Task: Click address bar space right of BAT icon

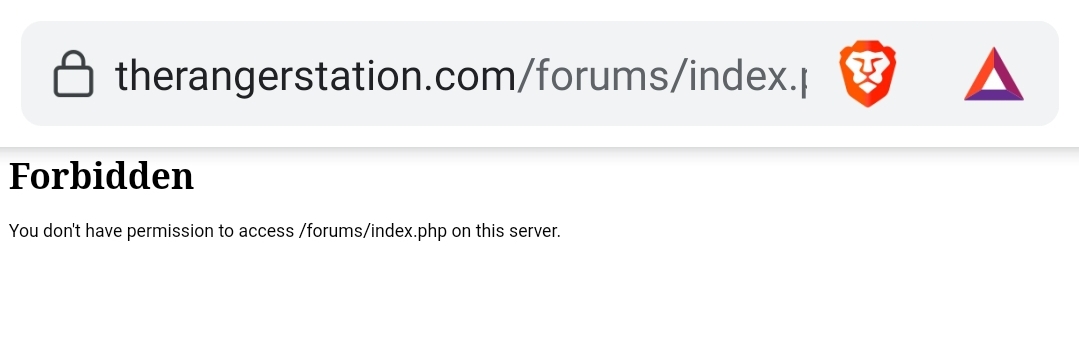Action: pos(1041,74)
